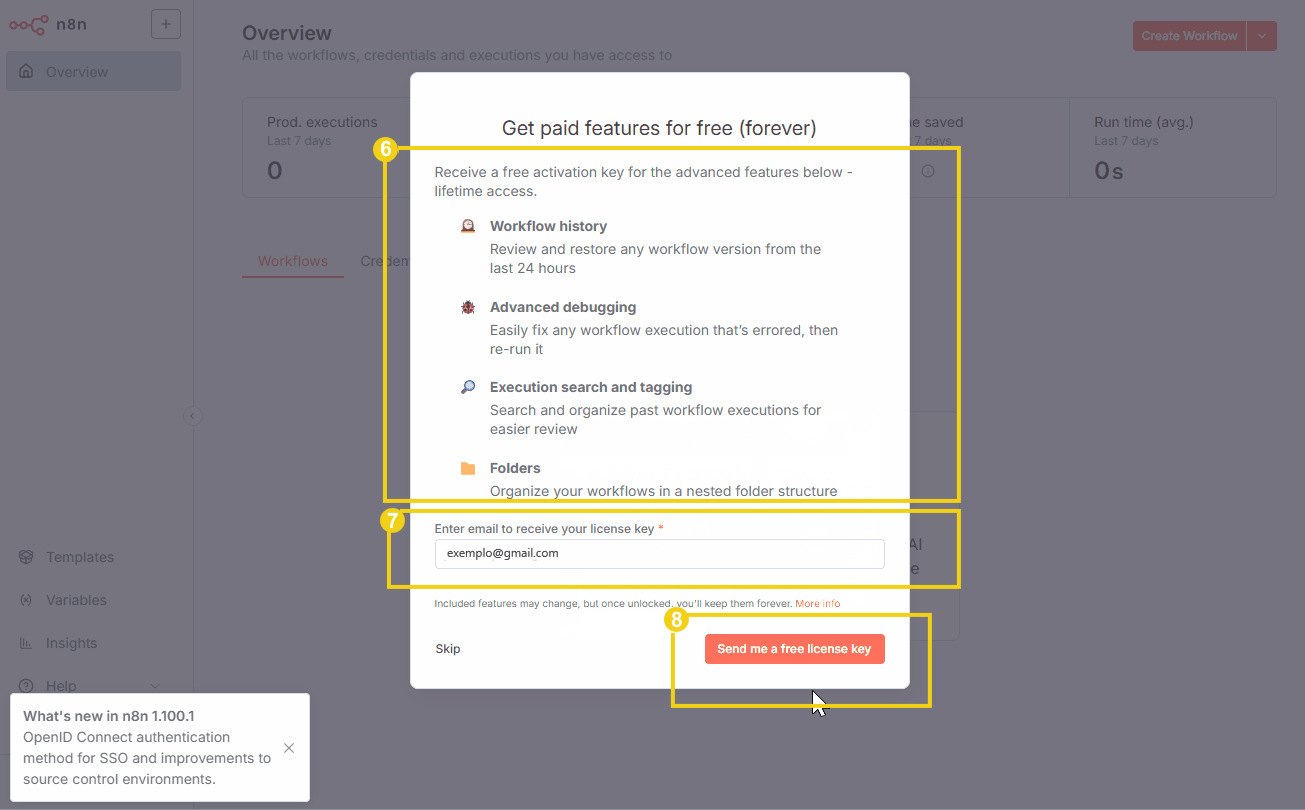
Task: Click the n8n logo icon
Action: point(28,24)
